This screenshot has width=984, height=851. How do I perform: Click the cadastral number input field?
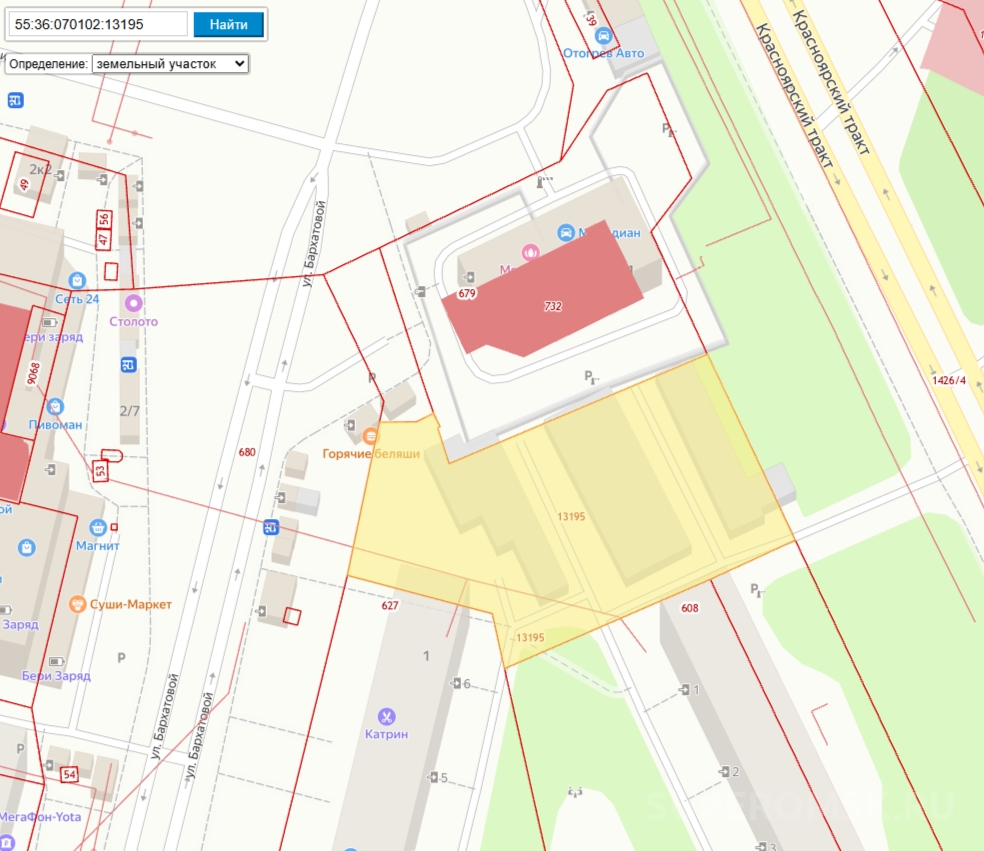pos(98,24)
